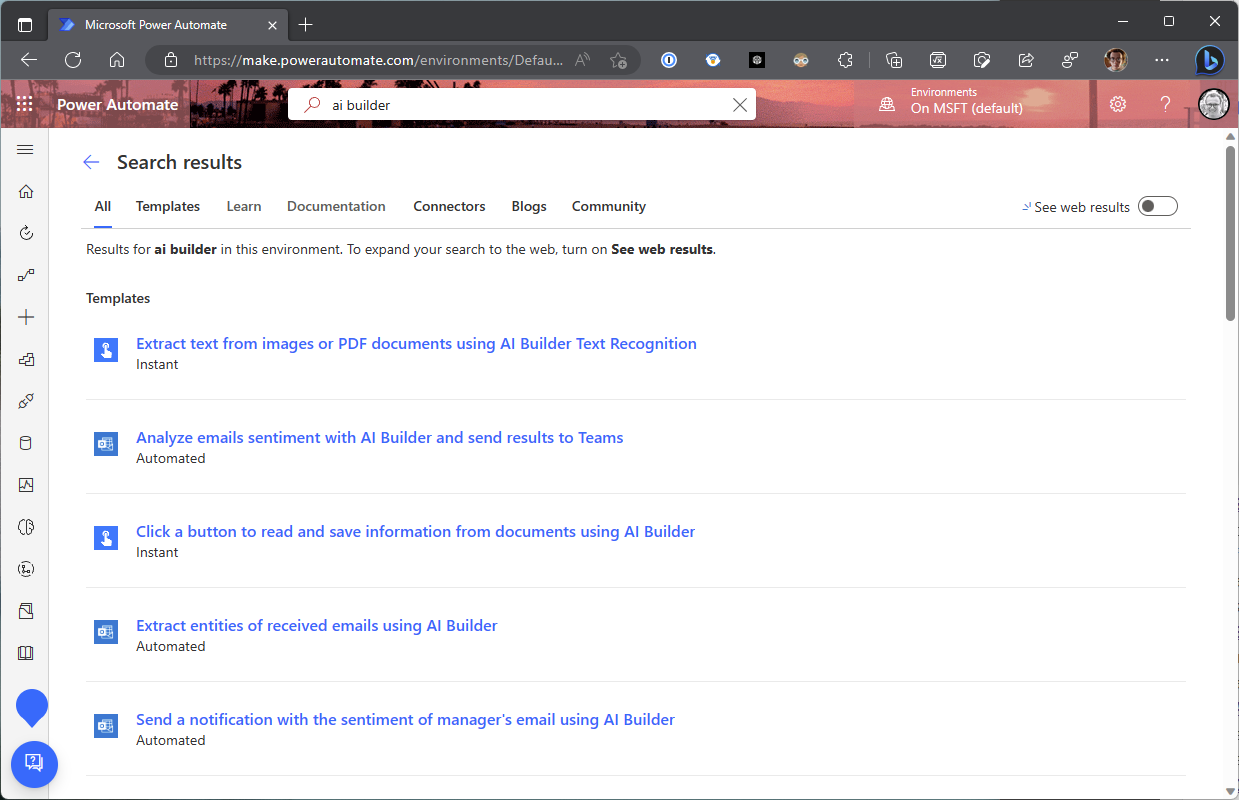Screen dimensions: 1239x800
Task: Open the Power Automate app launcher grid
Action: 25,104
